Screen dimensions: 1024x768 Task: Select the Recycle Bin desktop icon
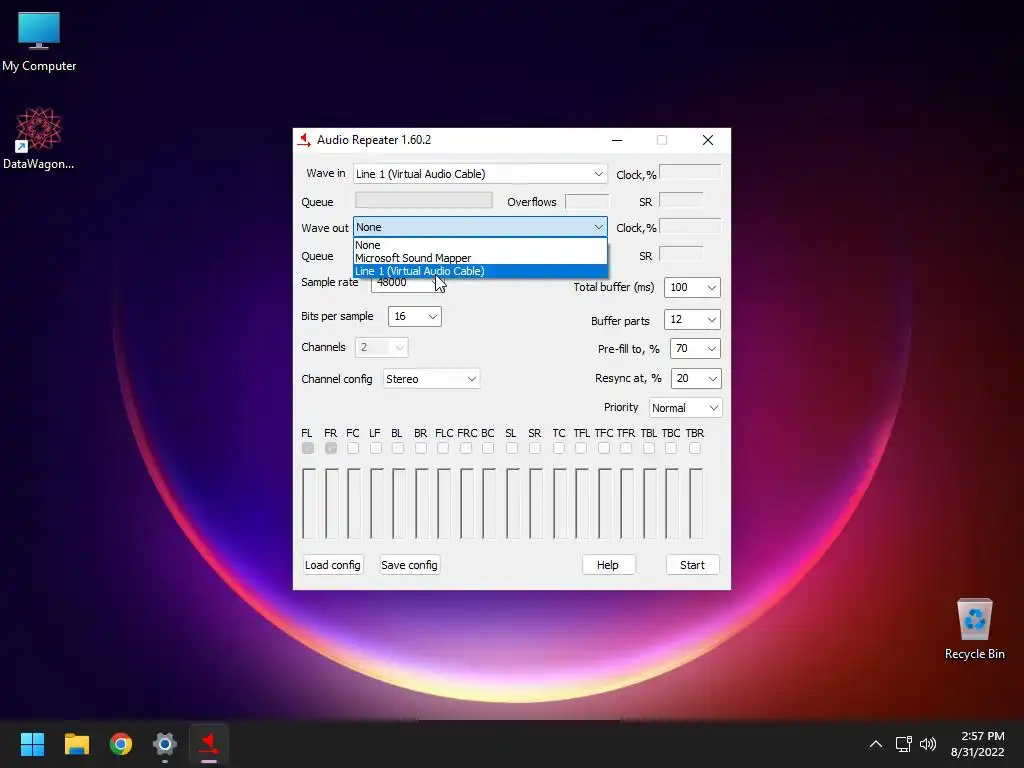[x=974, y=630]
